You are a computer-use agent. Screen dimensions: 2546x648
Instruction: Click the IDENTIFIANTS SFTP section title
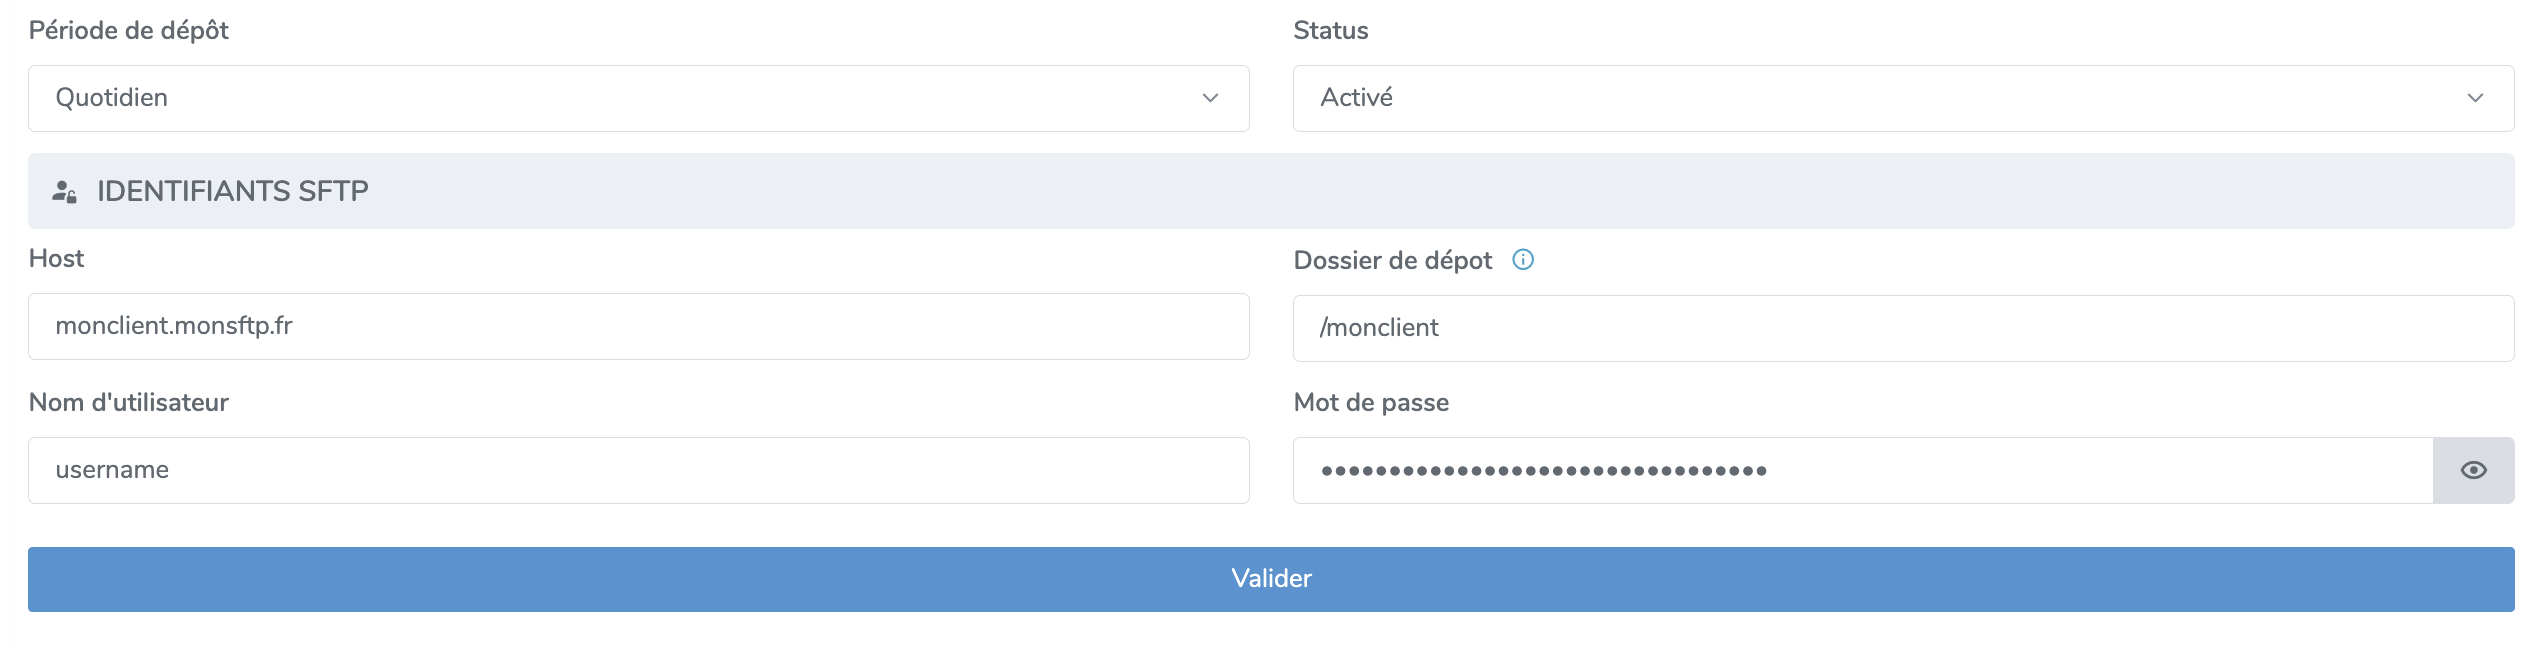coord(232,191)
